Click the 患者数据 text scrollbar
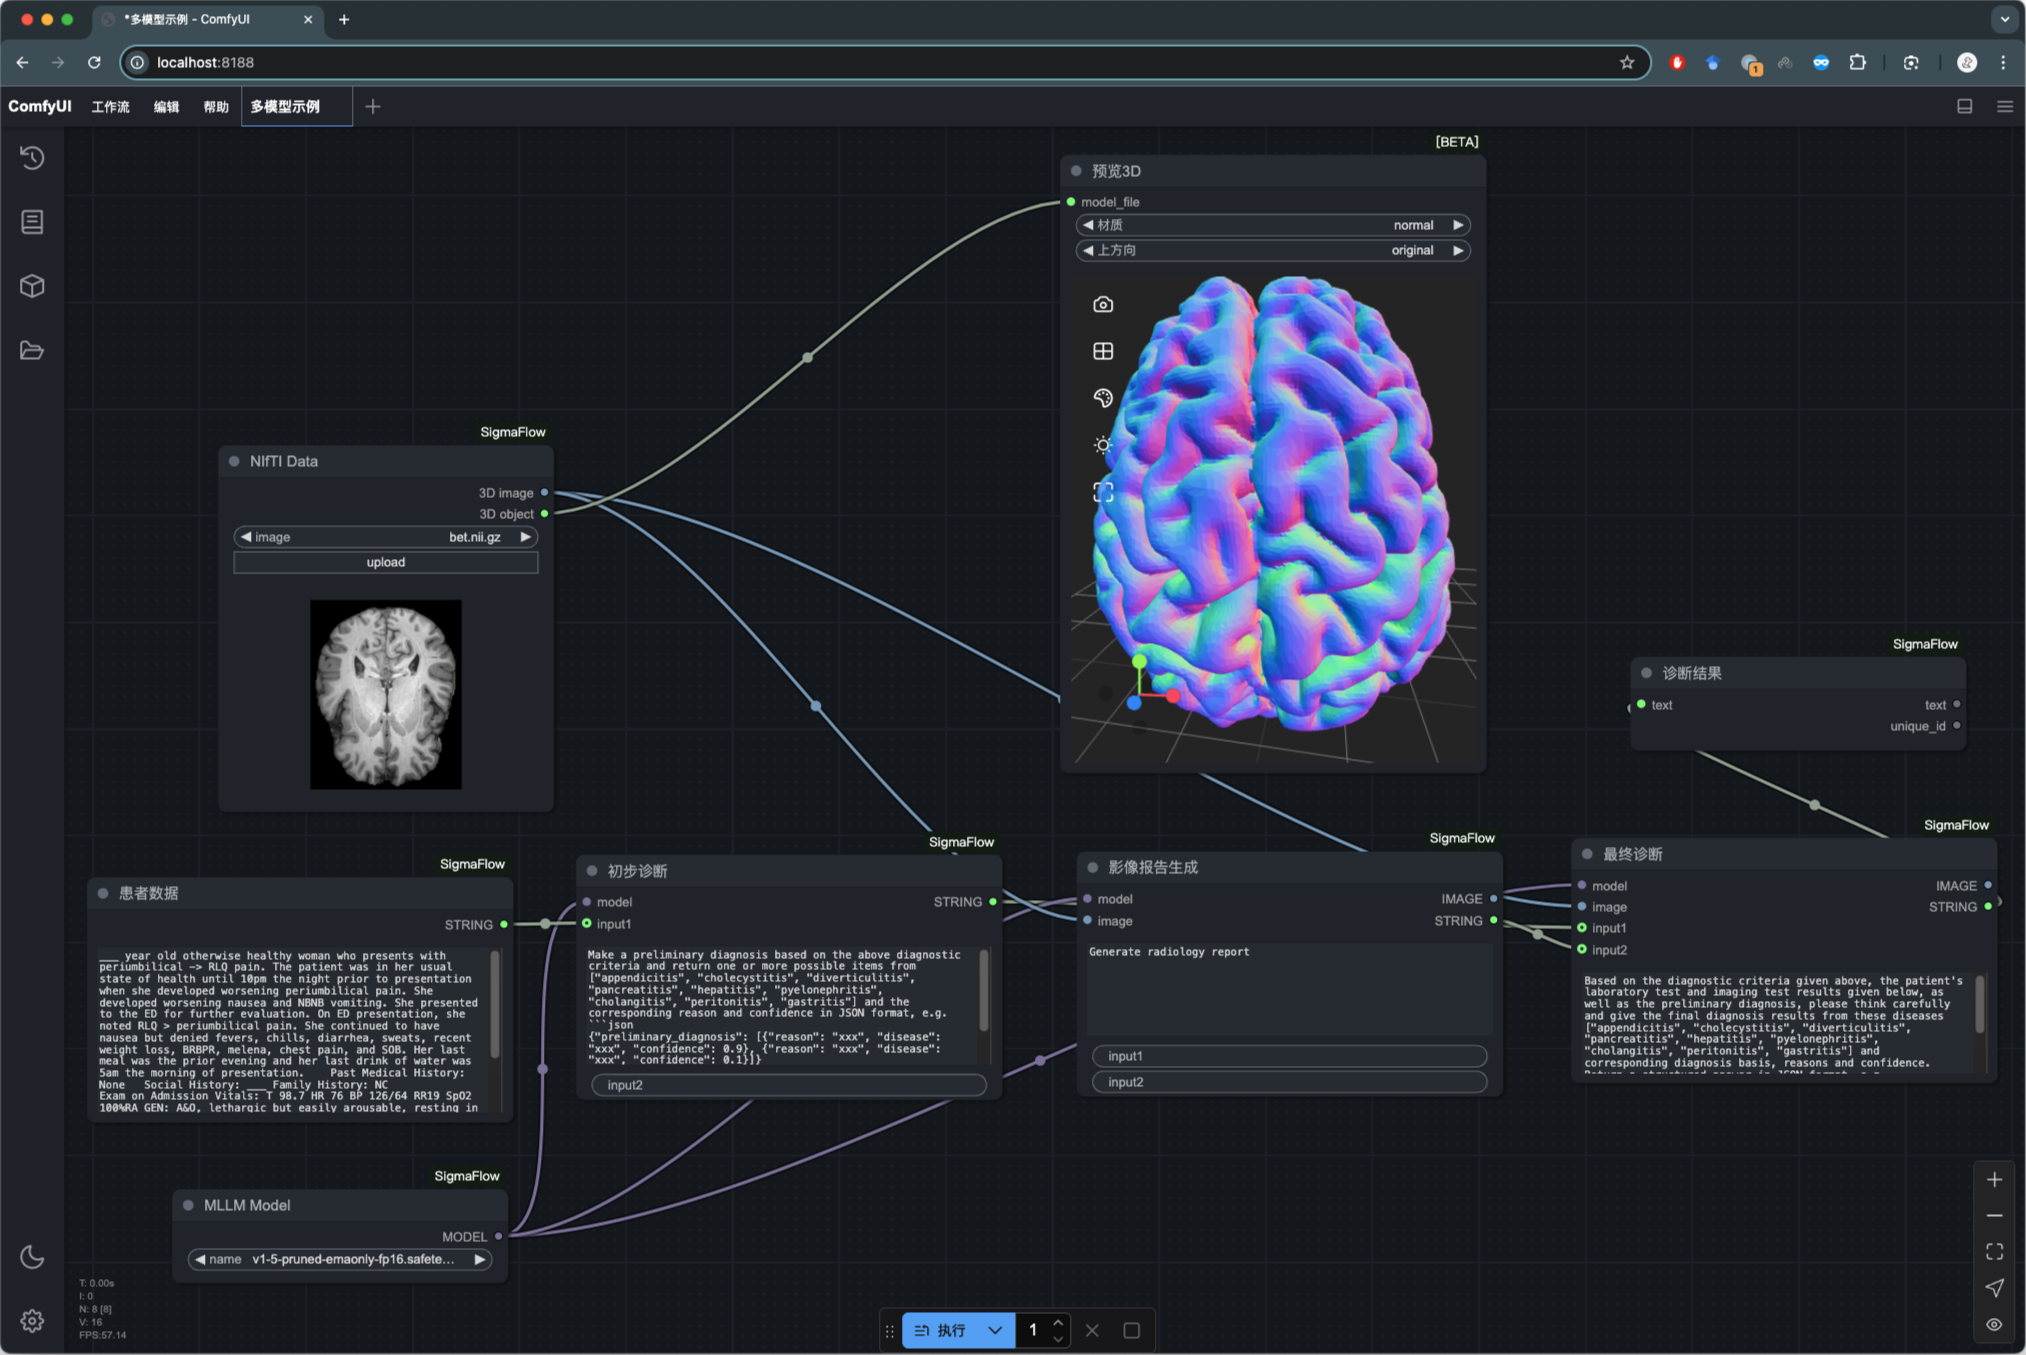 495,1003
